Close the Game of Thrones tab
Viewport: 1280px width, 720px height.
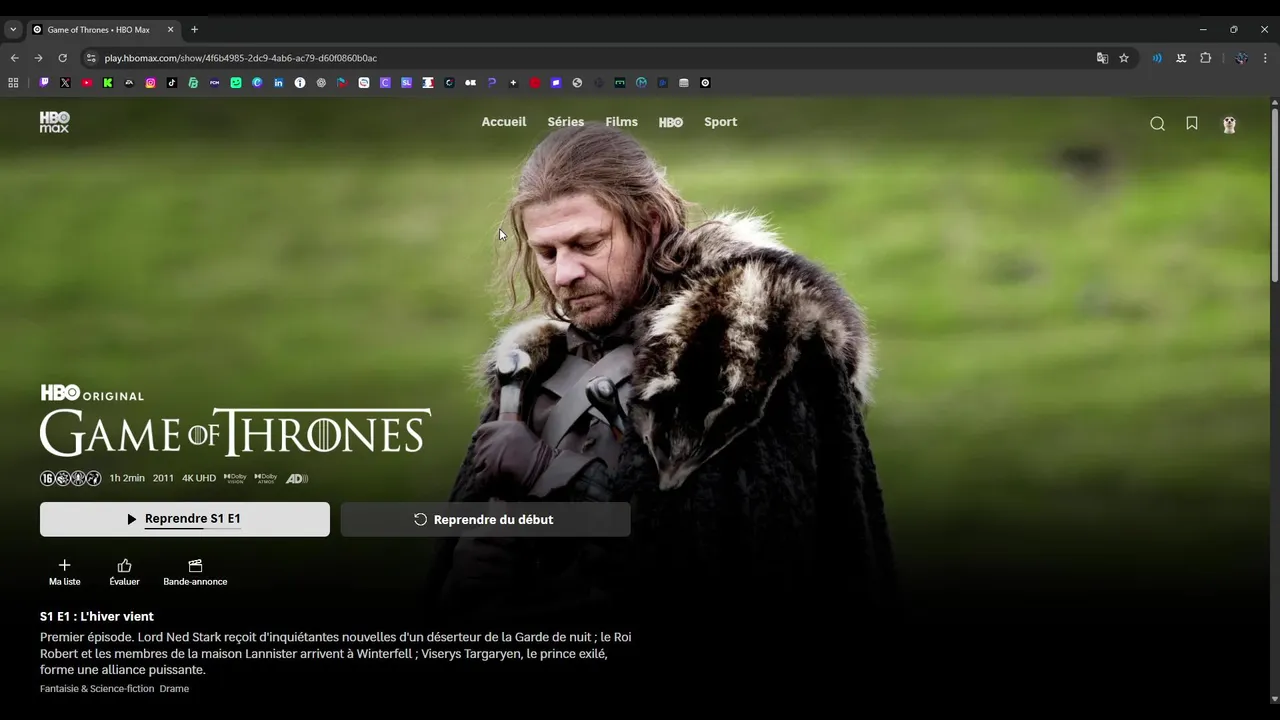click(170, 30)
